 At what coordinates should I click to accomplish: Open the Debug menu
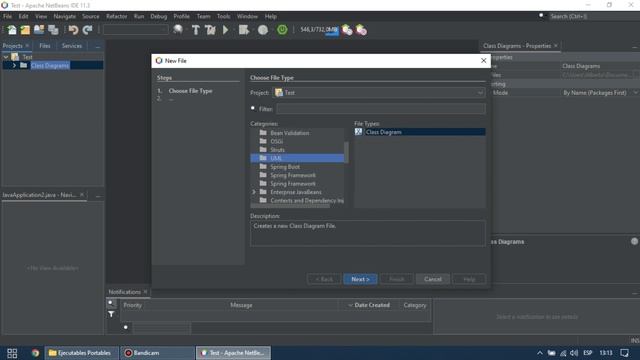158,16
